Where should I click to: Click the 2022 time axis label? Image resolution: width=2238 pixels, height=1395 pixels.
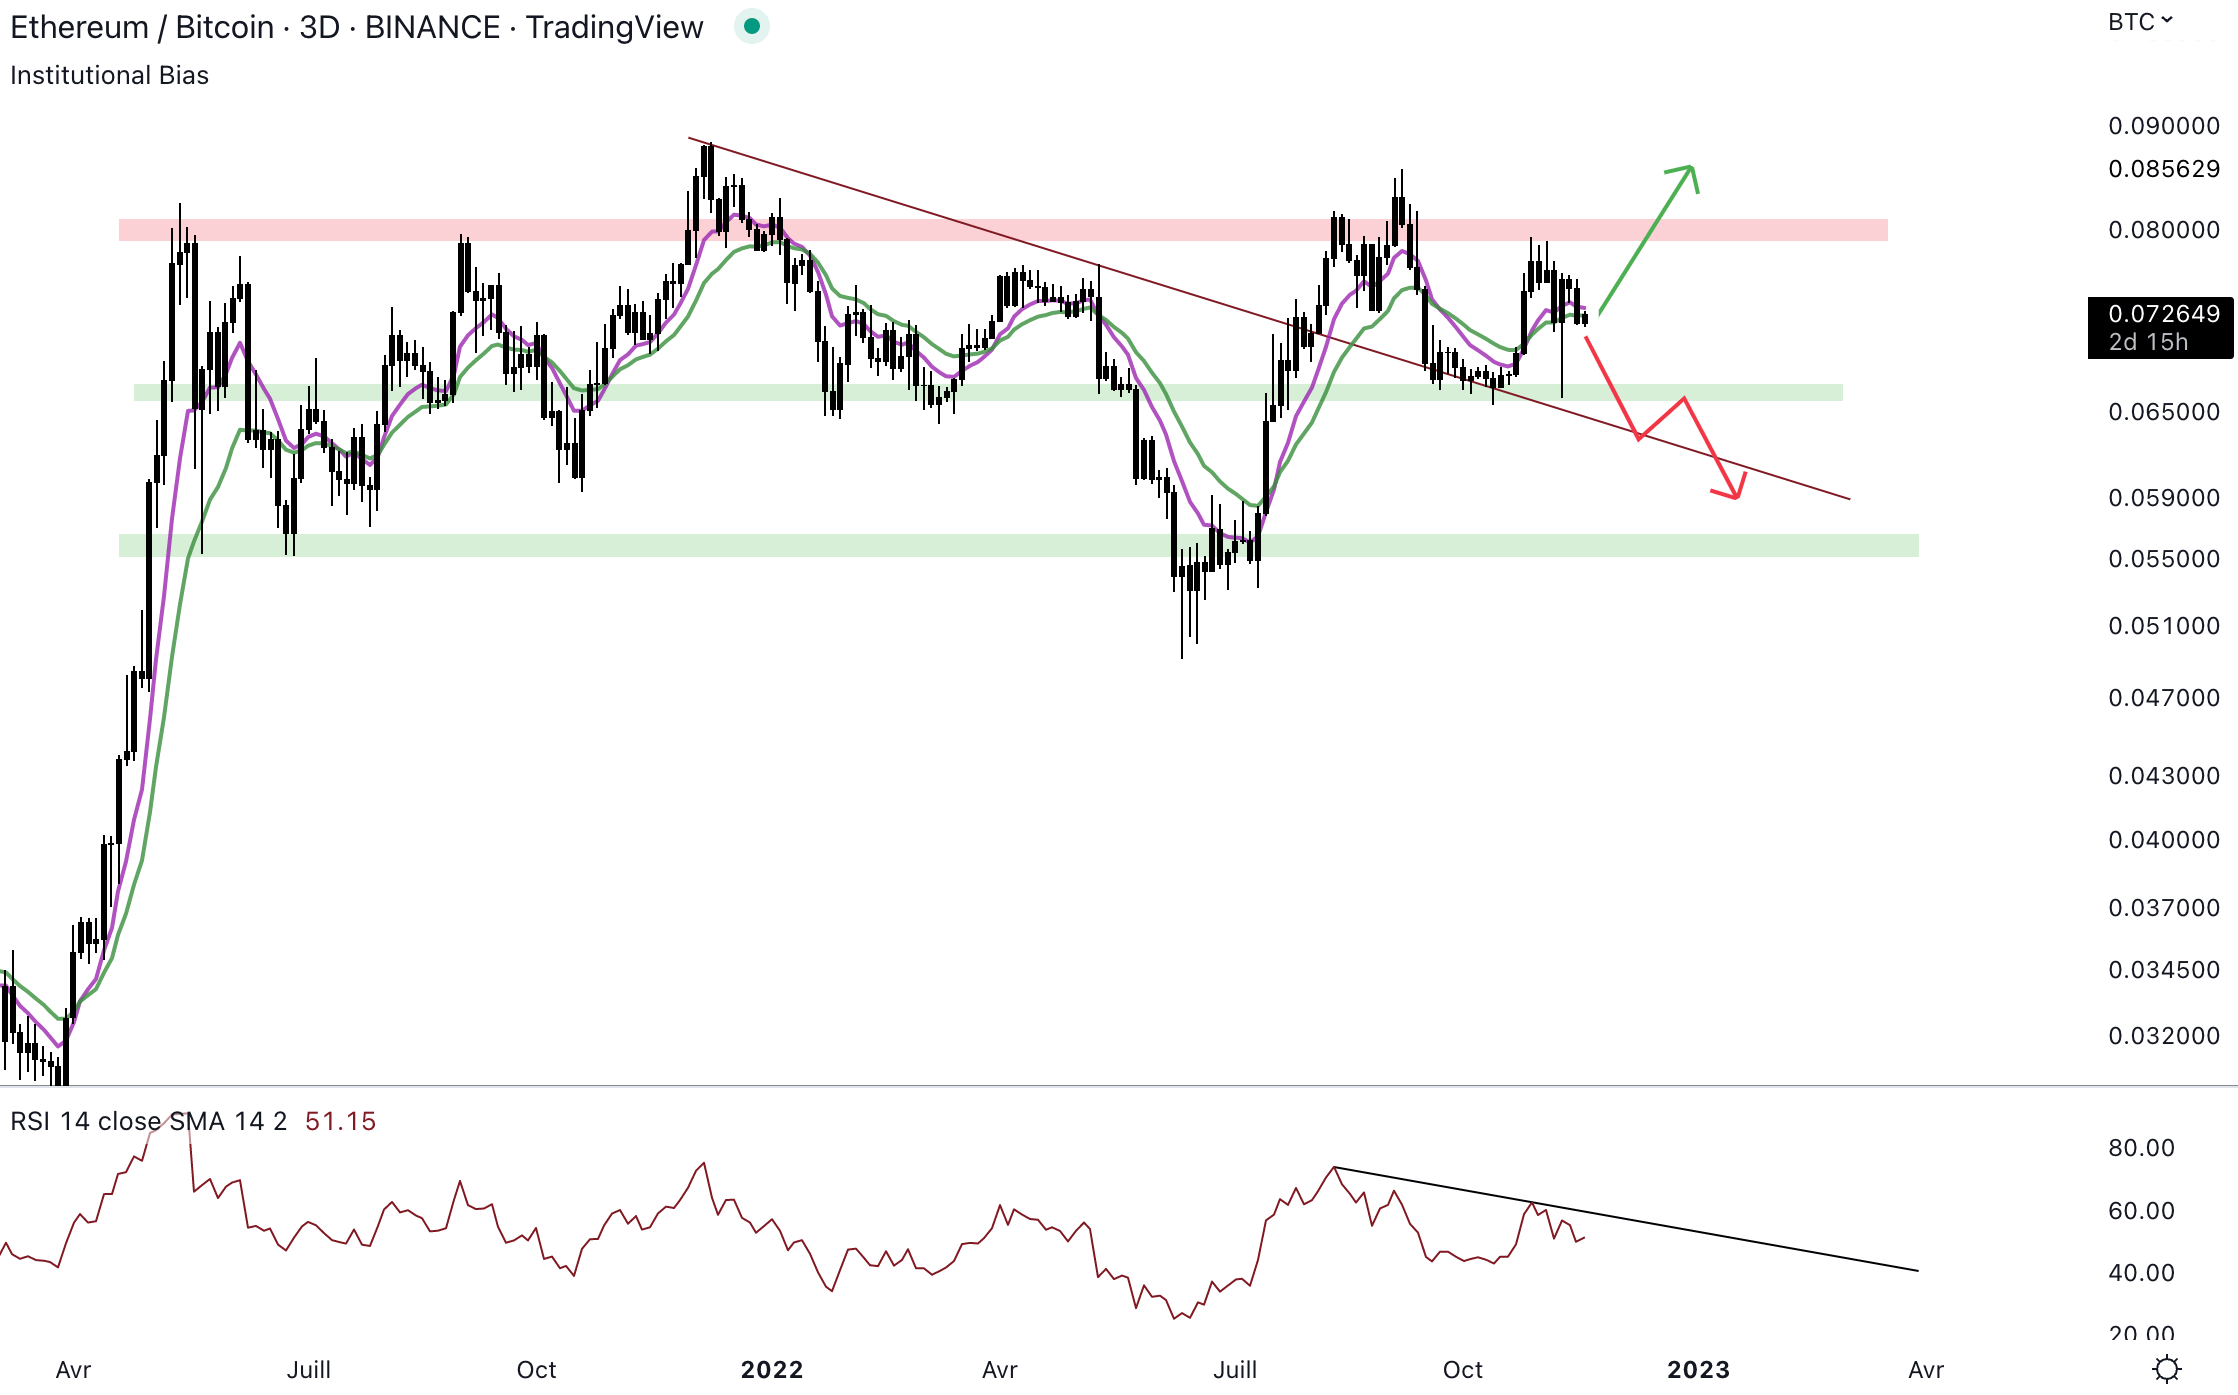pos(771,1369)
